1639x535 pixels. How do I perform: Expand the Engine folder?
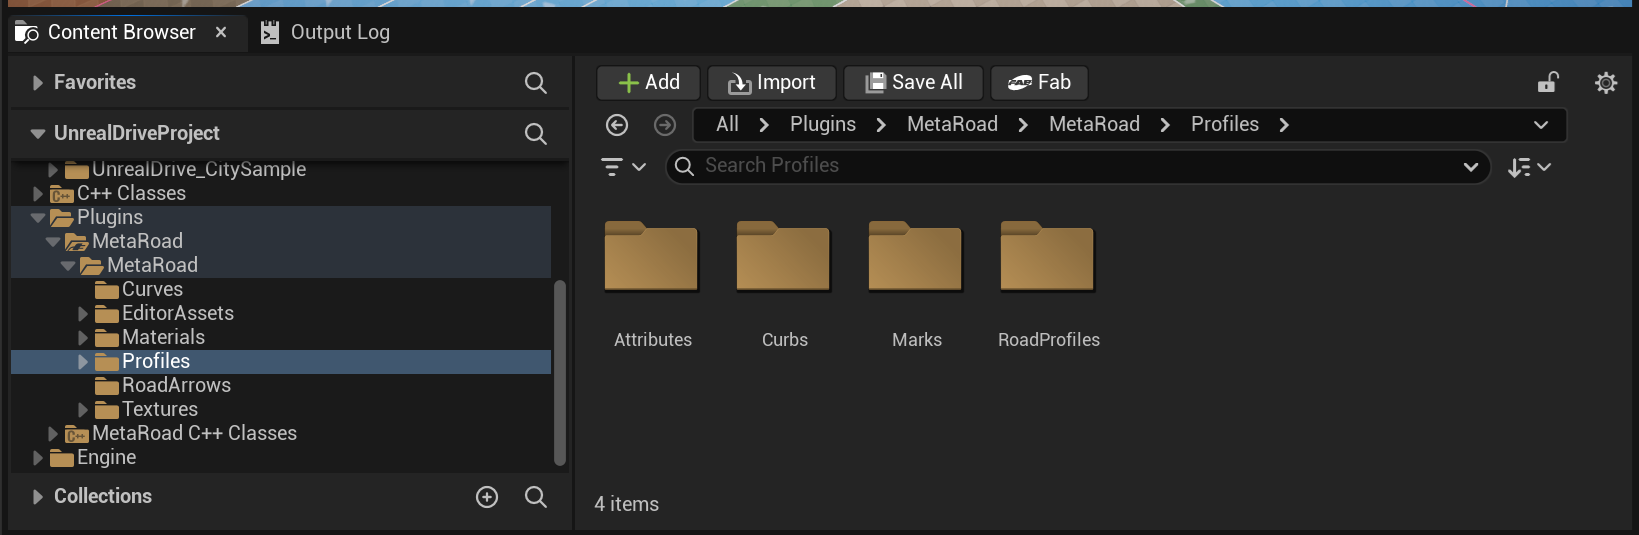click(x=38, y=458)
